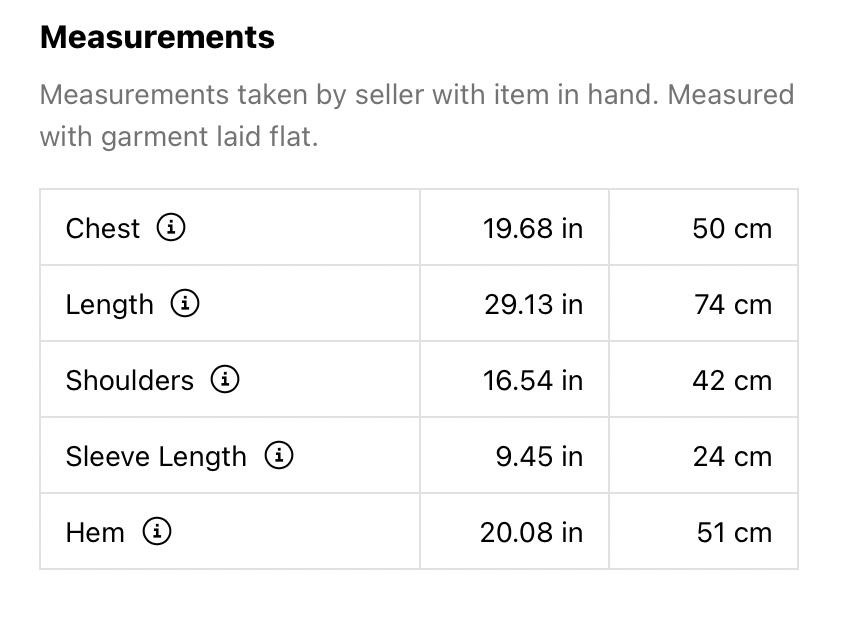Screen dimensions: 862x618
Task: Select the Hem row label
Action: point(95,532)
